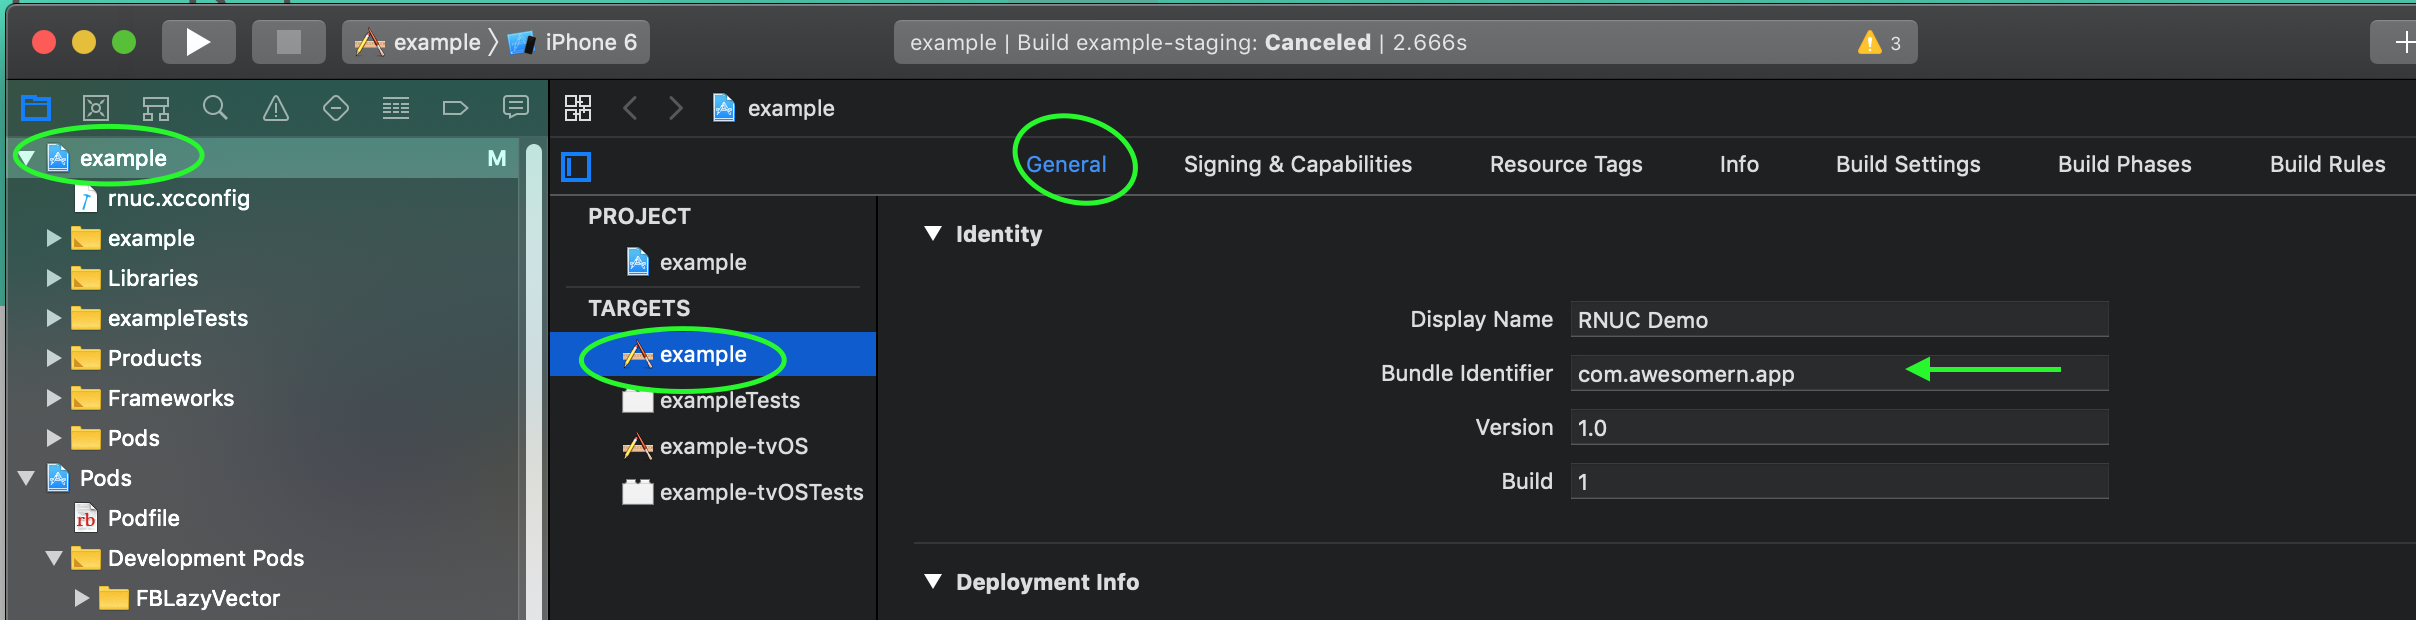
Task: Go forward in editor history
Action: (676, 108)
